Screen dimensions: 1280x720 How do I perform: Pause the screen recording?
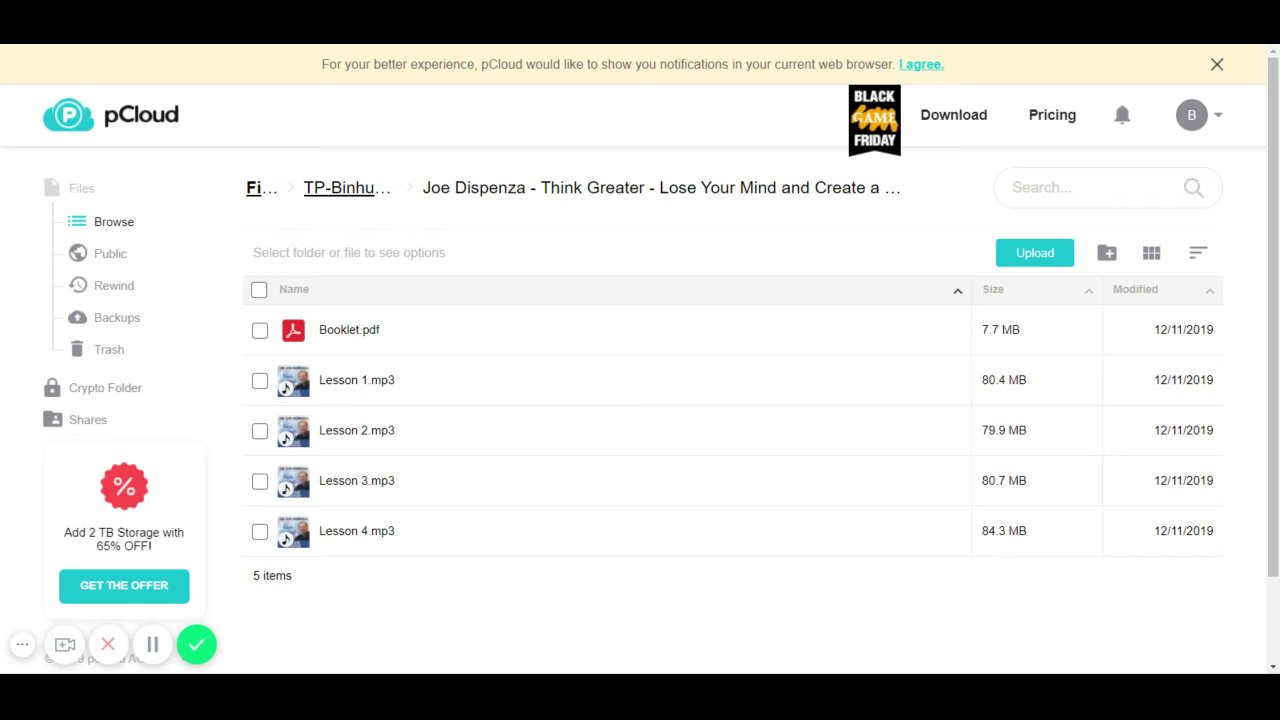pos(152,645)
